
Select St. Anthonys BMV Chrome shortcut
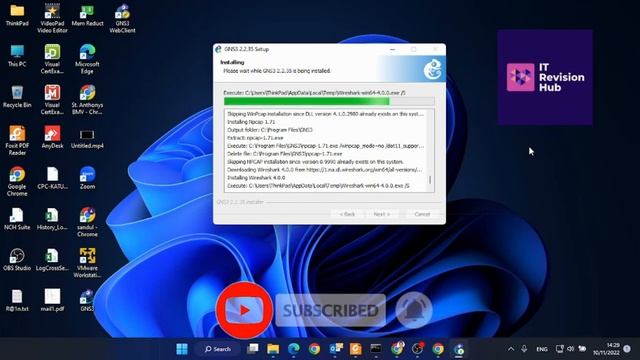87,100
